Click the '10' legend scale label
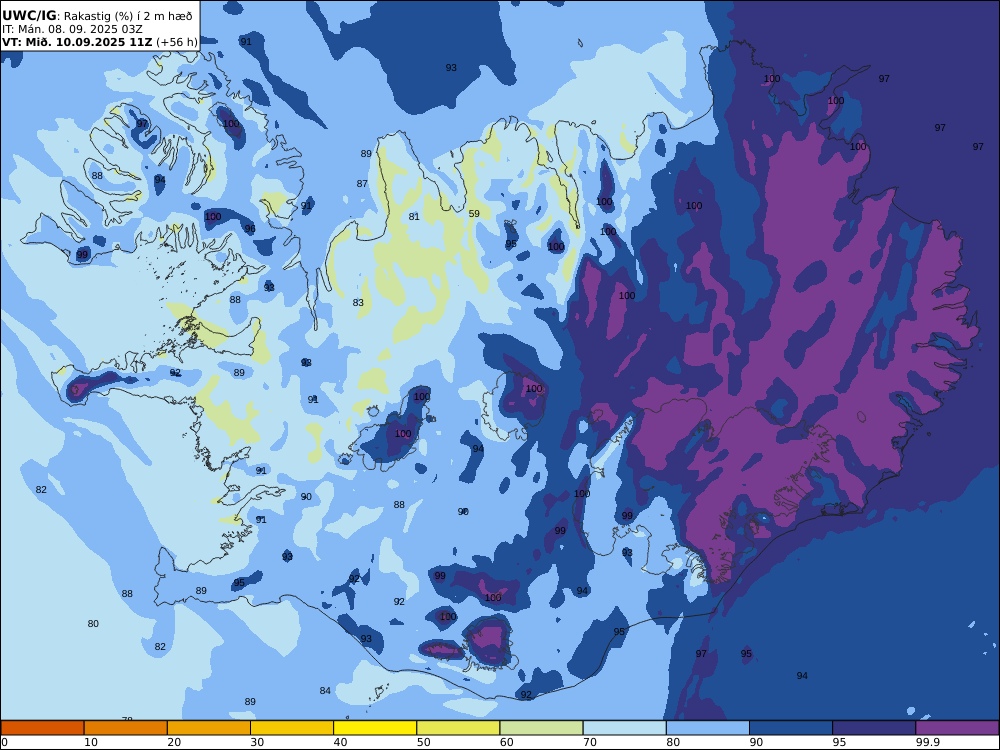The image size is (1000, 750). pos(91,742)
